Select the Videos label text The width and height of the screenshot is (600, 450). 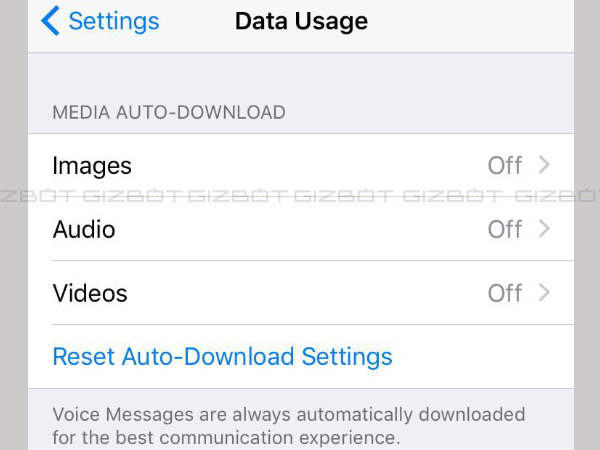tap(90, 293)
